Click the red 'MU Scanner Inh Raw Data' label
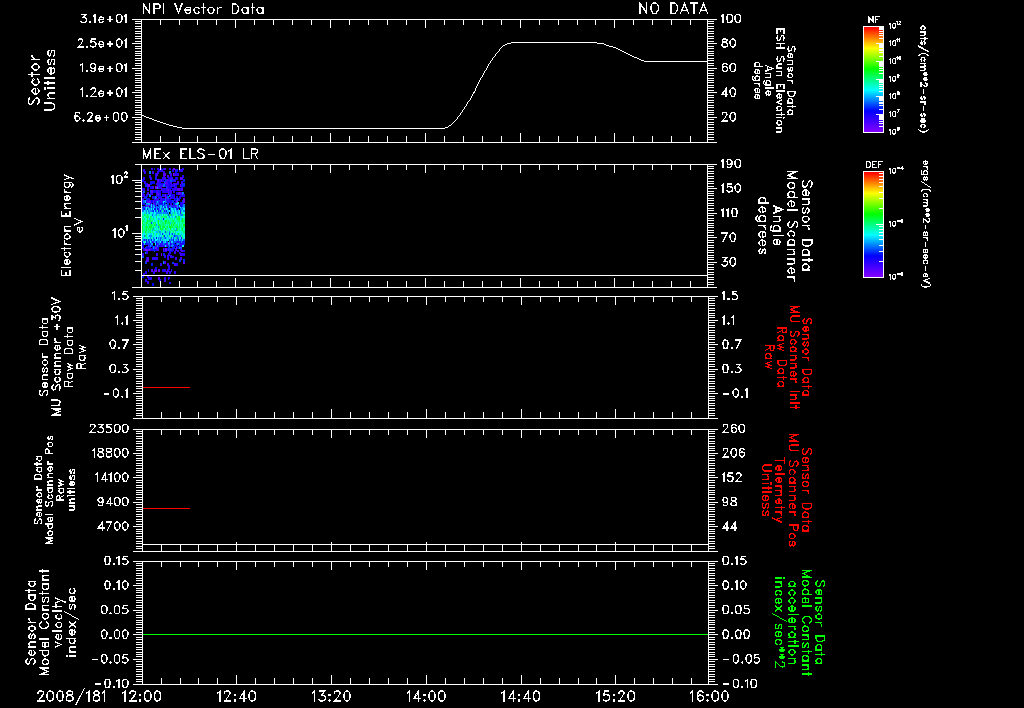Image resolution: width=1024 pixels, height=708 pixels. coord(788,357)
